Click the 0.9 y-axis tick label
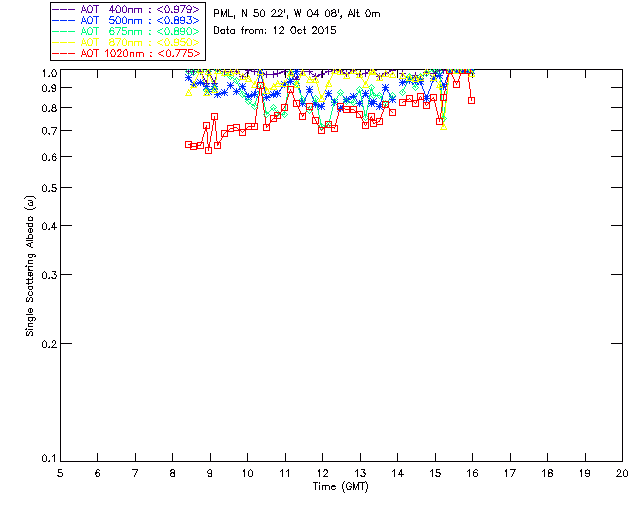This screenshot has width=640, height=512. (x=49, y=88)
